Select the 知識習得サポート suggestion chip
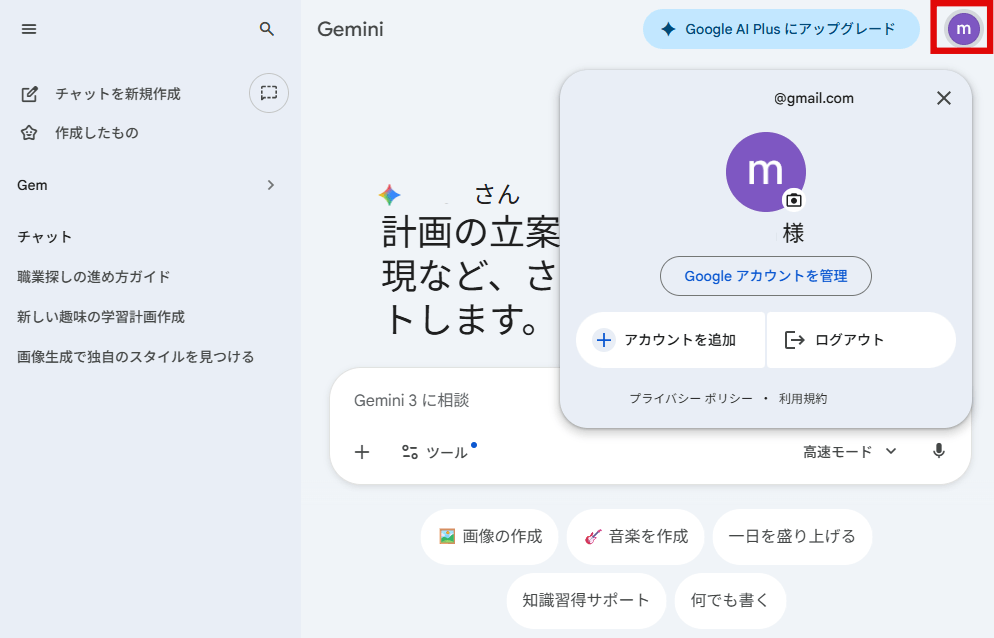This screenshot has width=994, height=638. coord(586,600)
